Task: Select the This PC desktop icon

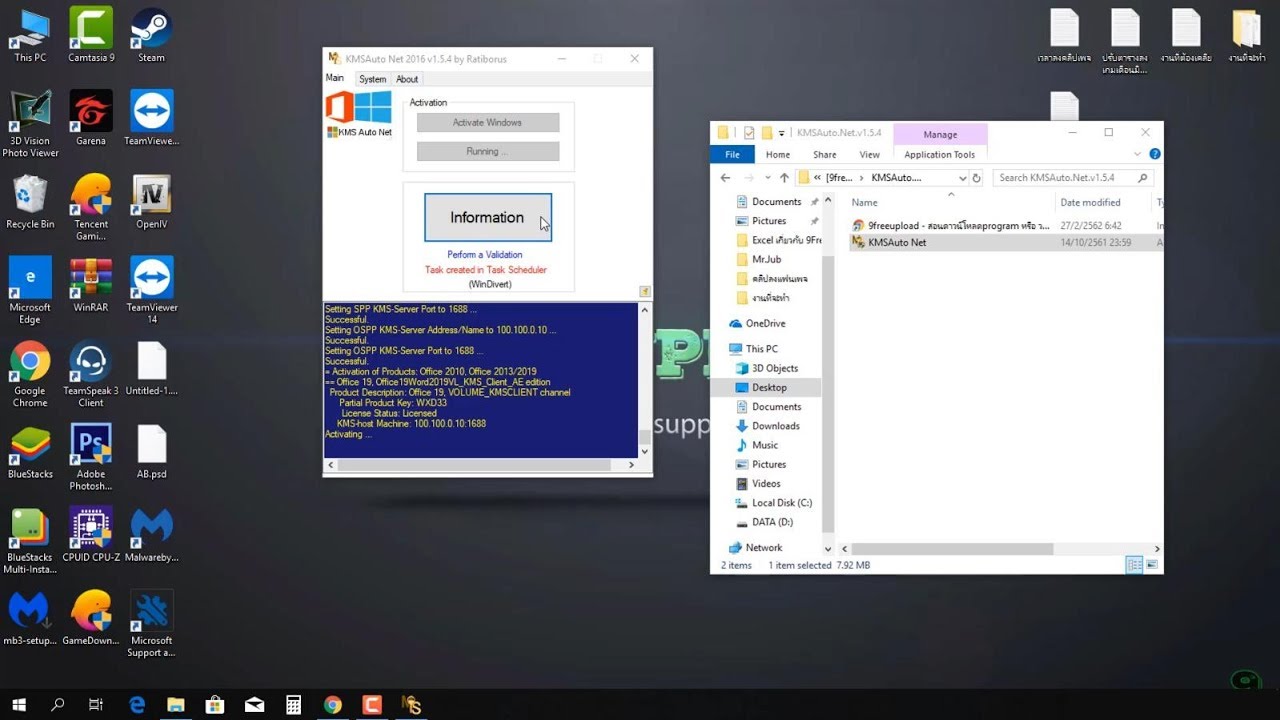Action: (30, 36)
